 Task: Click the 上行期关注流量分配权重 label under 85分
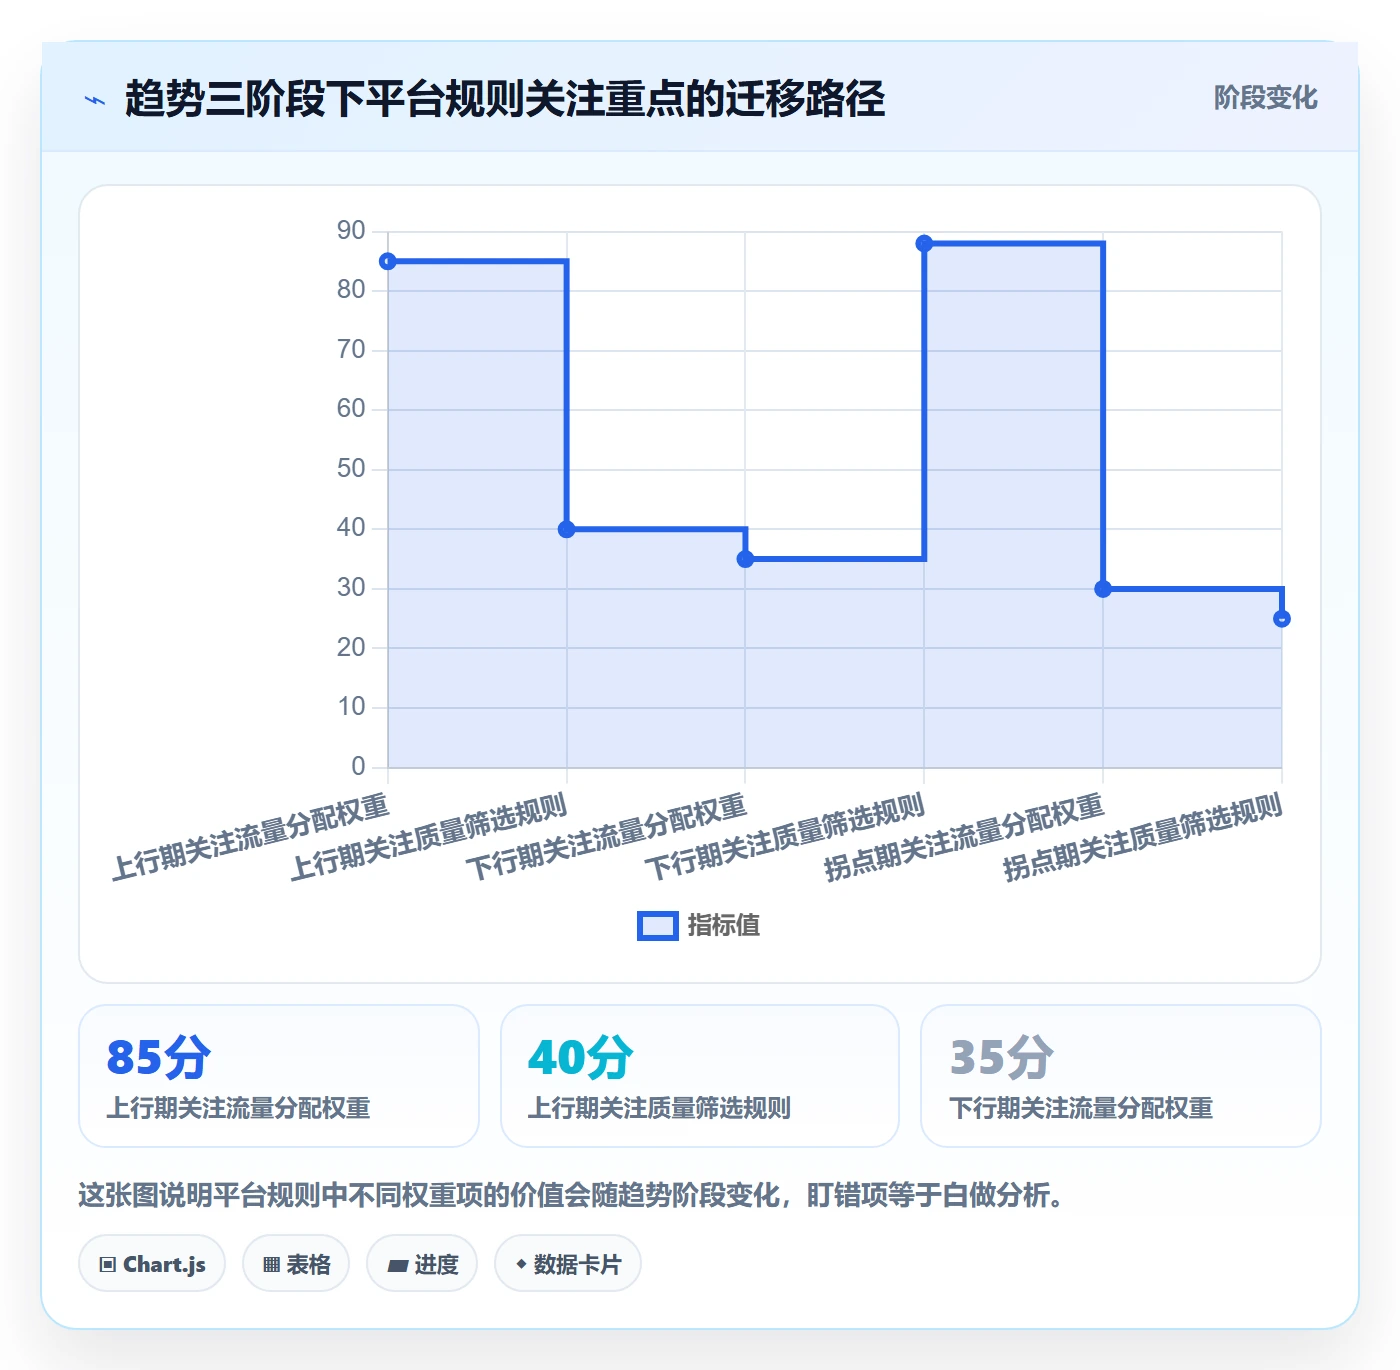pos(239,1108)
